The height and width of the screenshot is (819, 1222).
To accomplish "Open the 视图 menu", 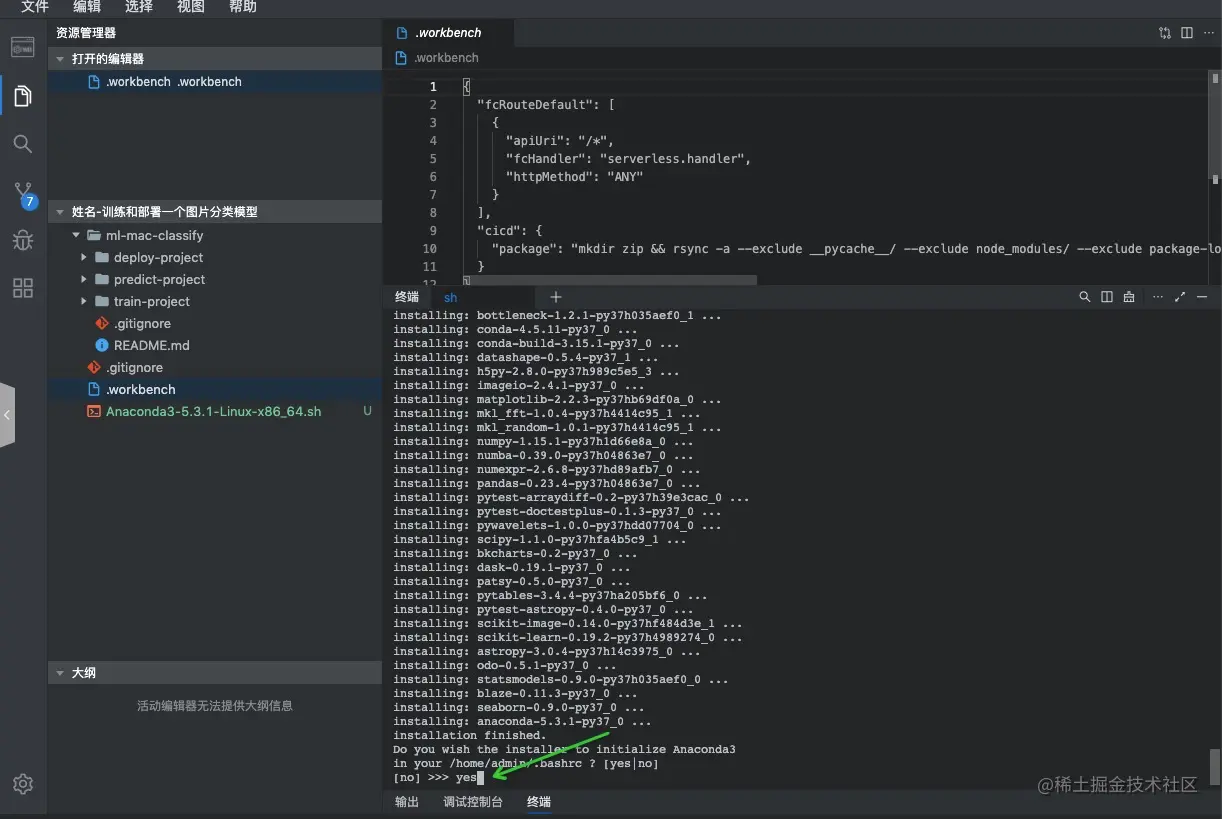I will [191, 7].
